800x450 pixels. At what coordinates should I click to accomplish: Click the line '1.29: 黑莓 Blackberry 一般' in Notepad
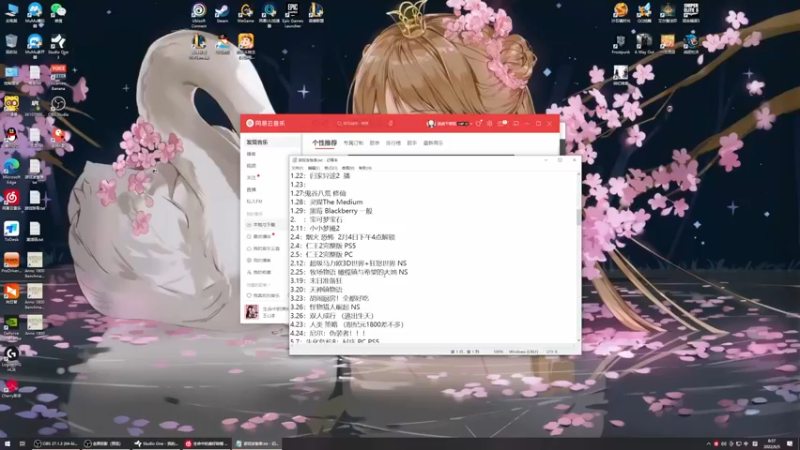coord(331,211)
